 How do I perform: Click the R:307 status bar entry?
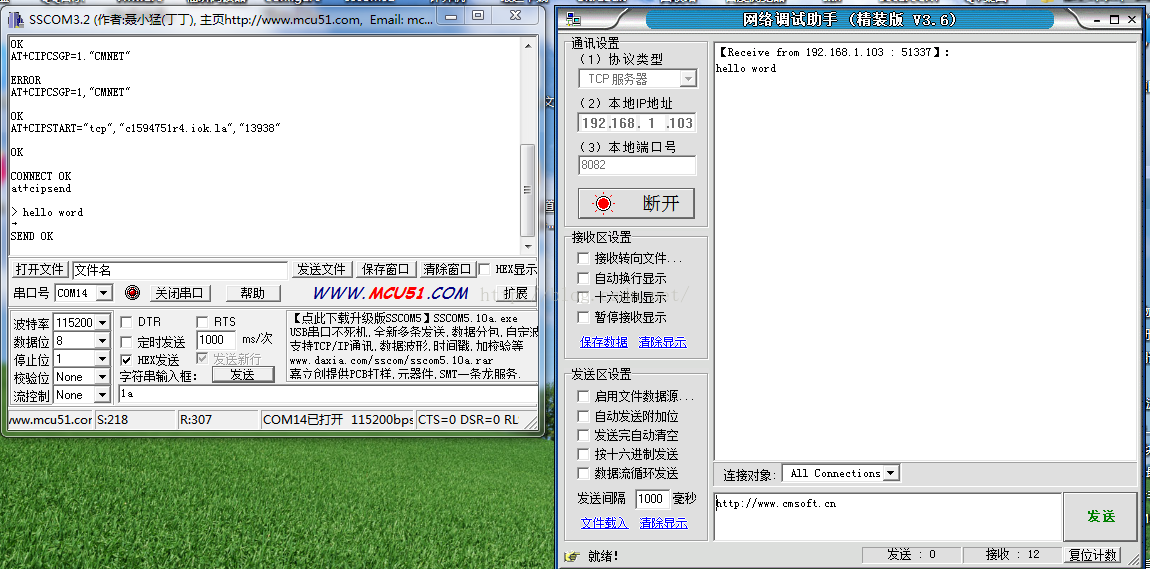click(x=219, y=419)
